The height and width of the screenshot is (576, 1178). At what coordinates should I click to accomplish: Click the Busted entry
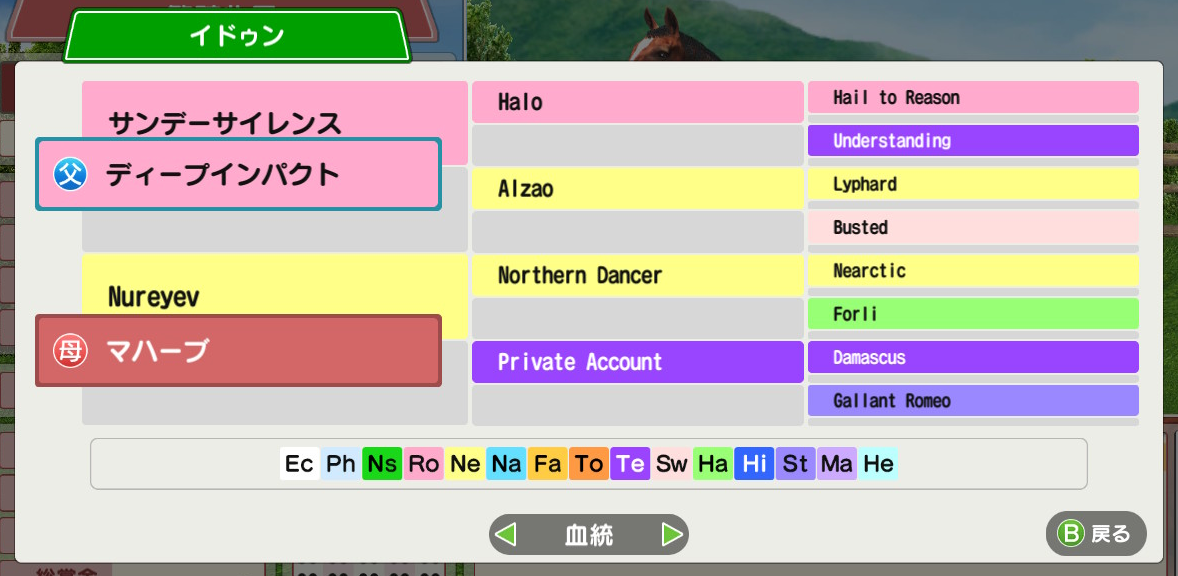pyautogui.click(x=973, y=227)
